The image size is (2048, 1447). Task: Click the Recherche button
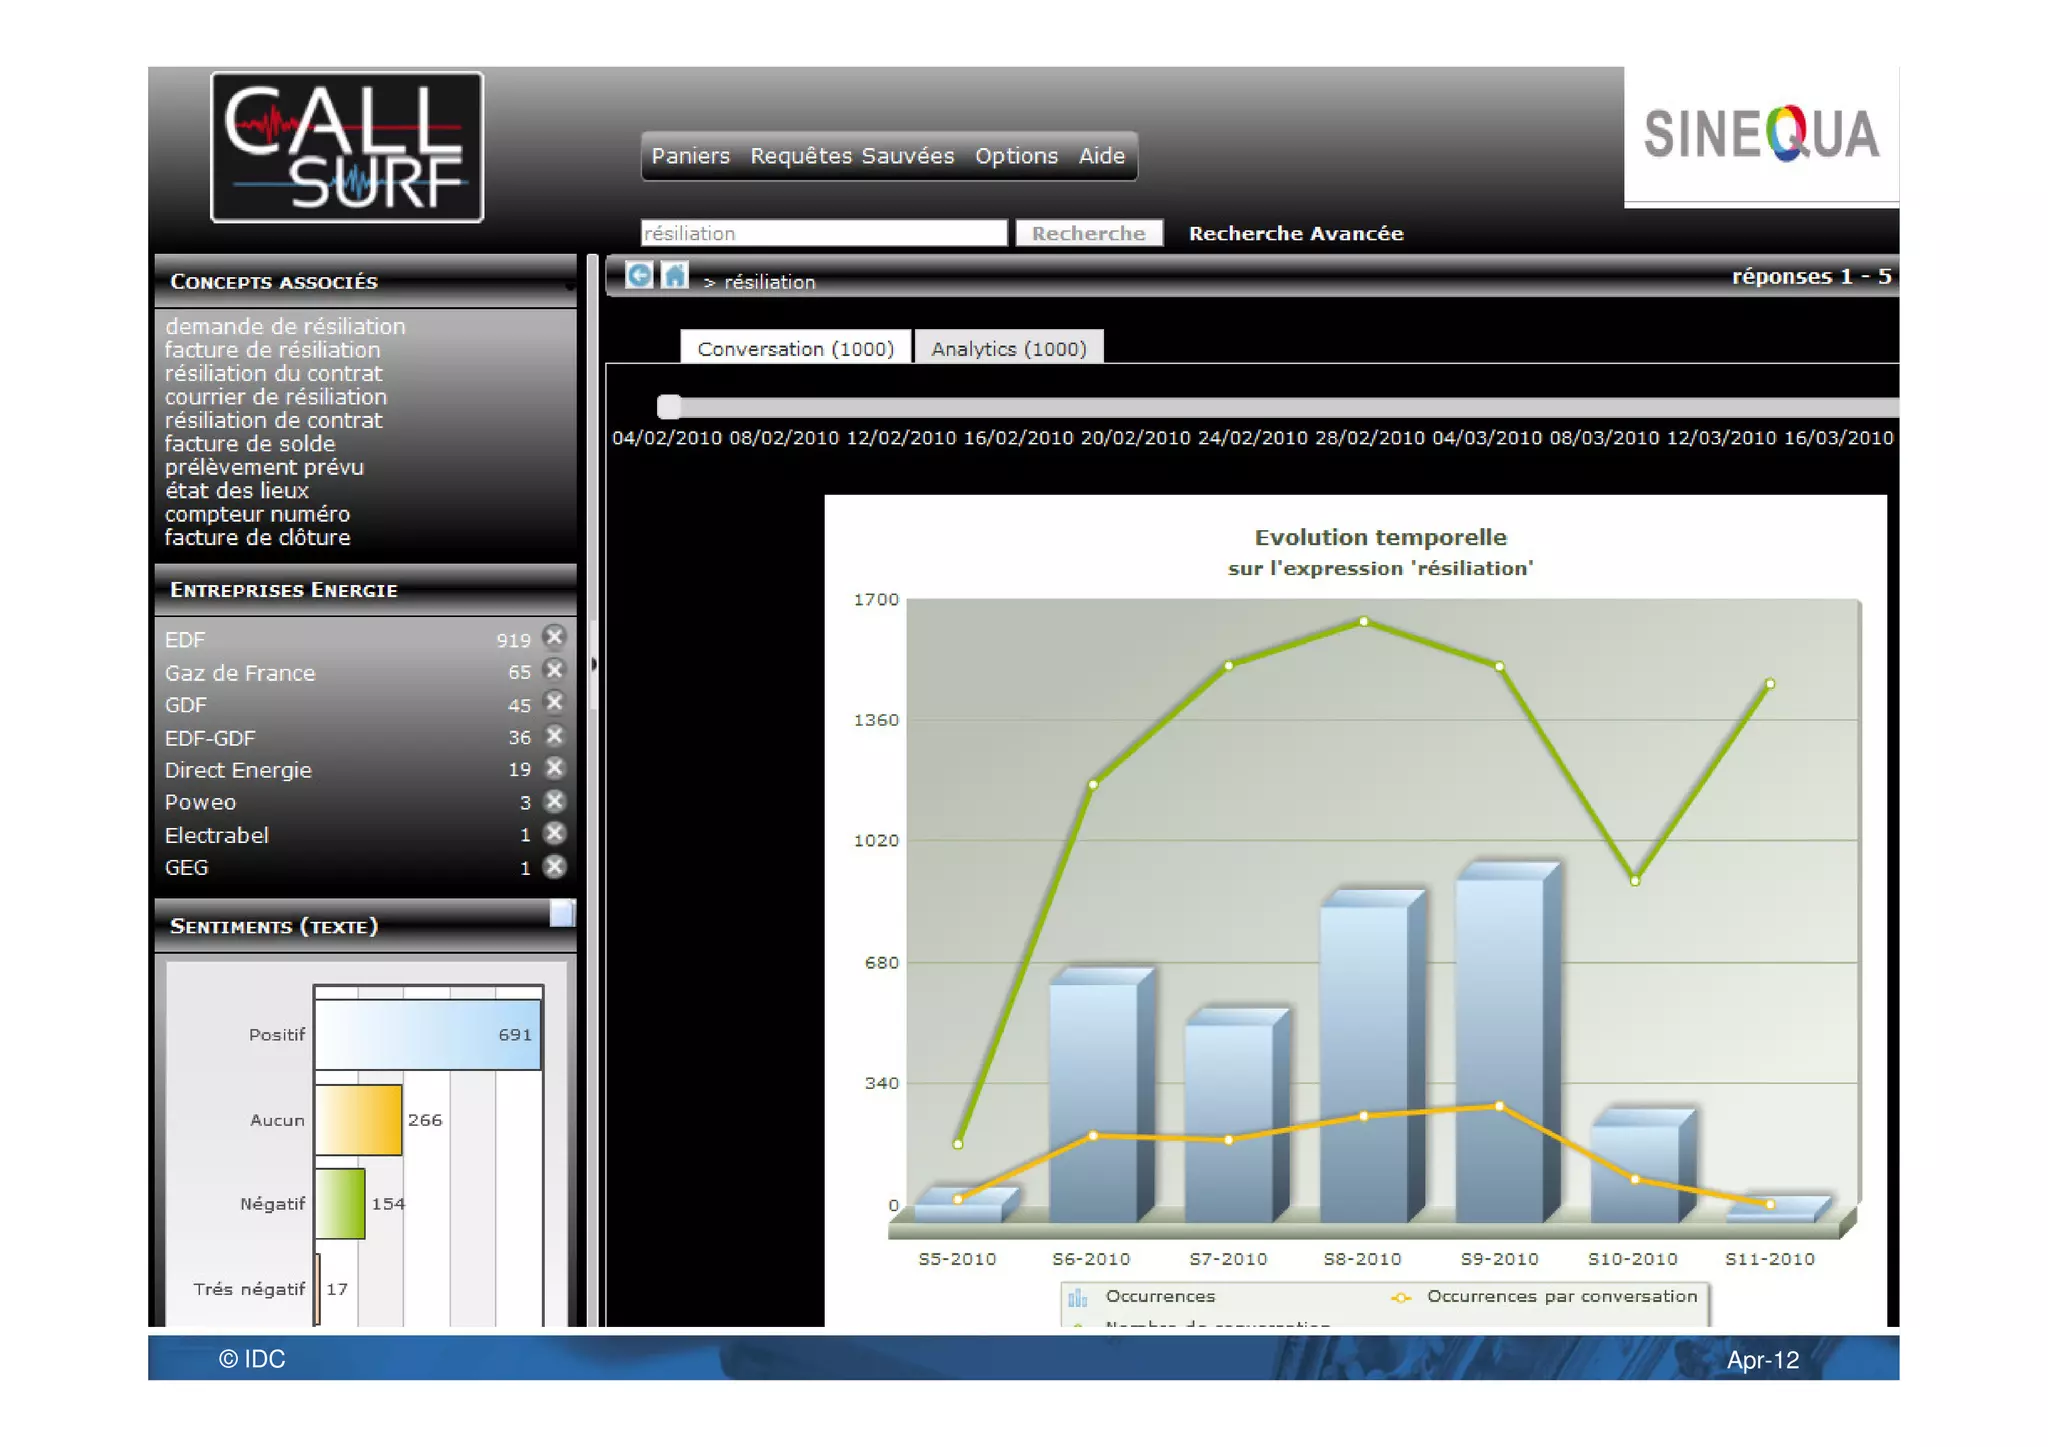[x=1088, y=233]
